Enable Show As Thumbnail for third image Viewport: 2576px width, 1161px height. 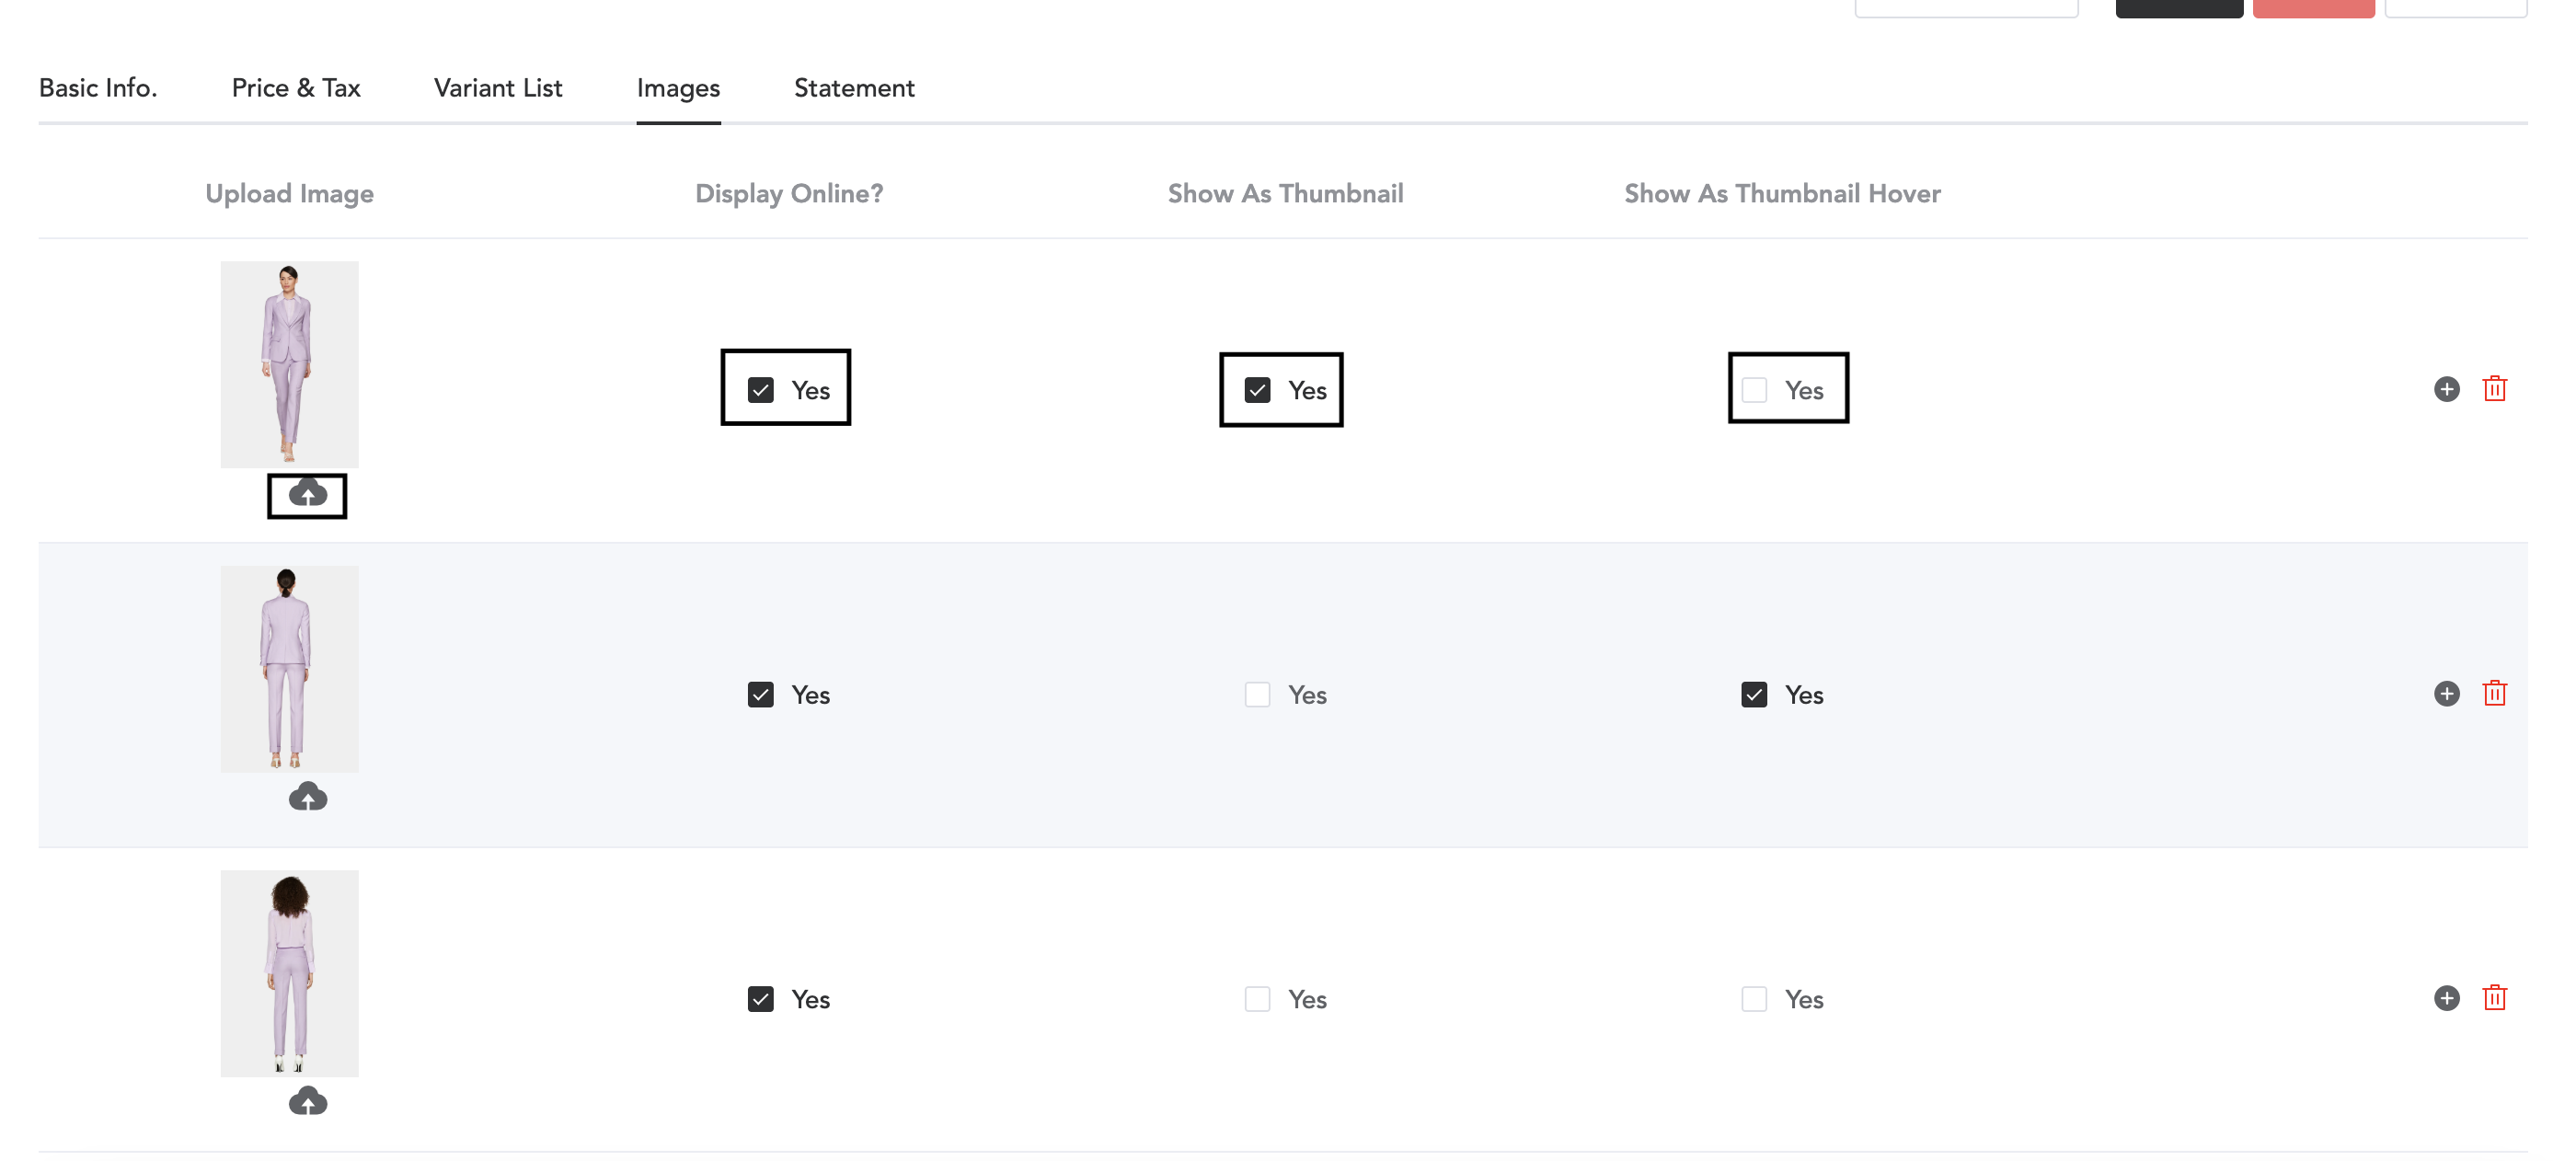[x=1257, y=998]
